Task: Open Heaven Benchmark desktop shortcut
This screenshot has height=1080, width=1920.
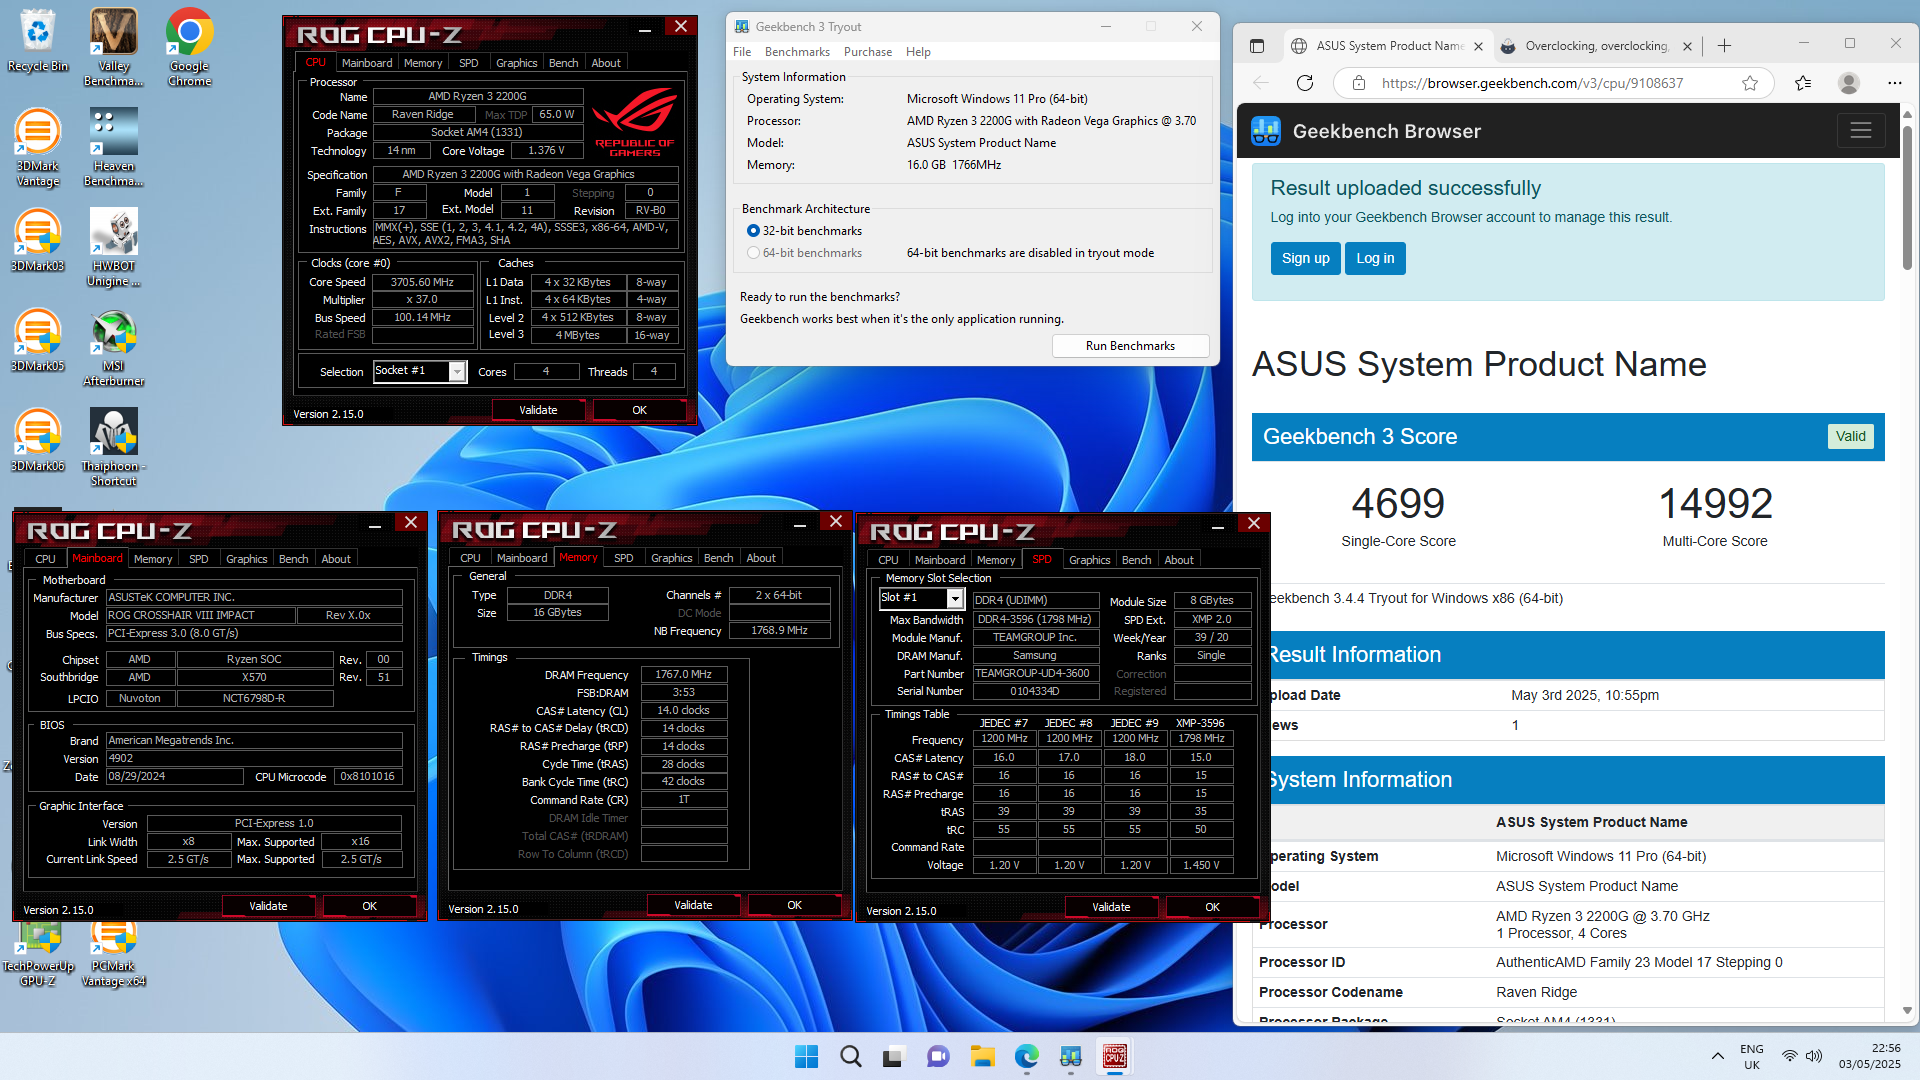Action: point(113,147)
